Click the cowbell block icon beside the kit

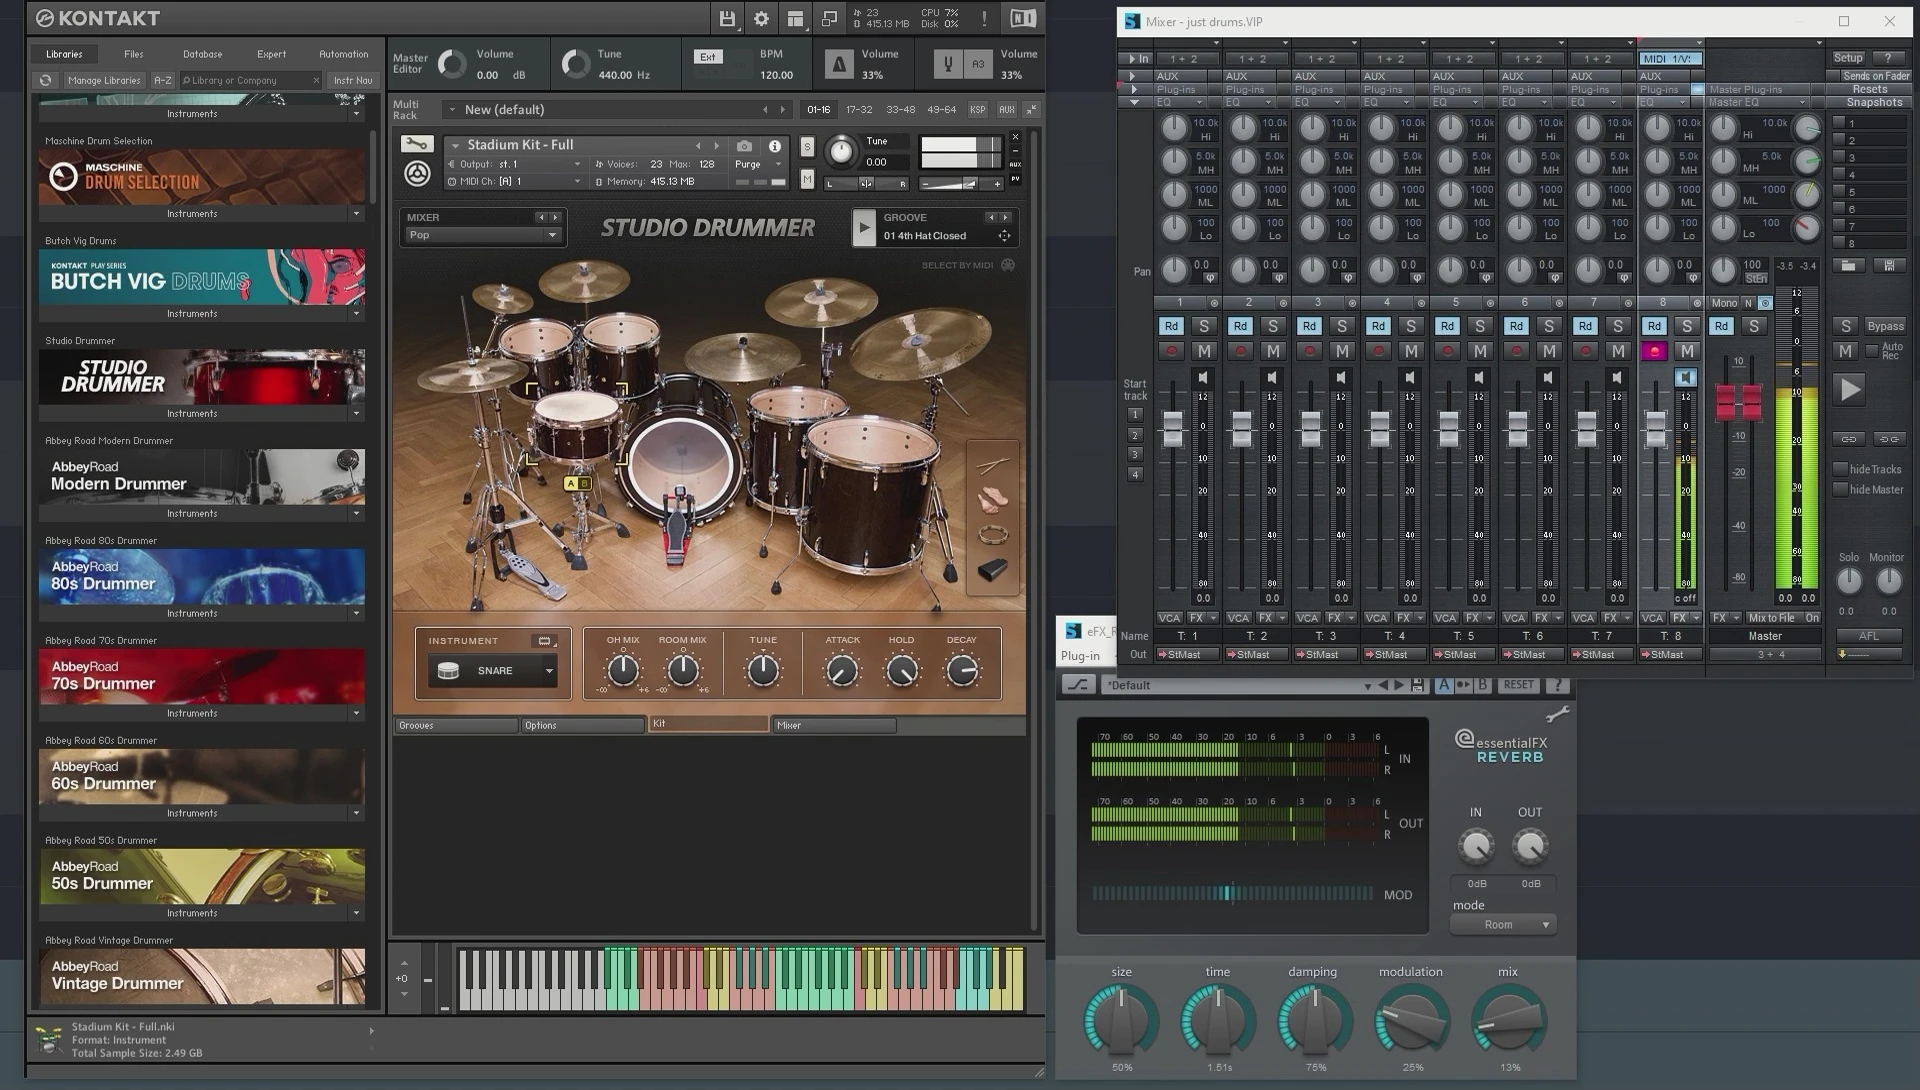[992, 570]
